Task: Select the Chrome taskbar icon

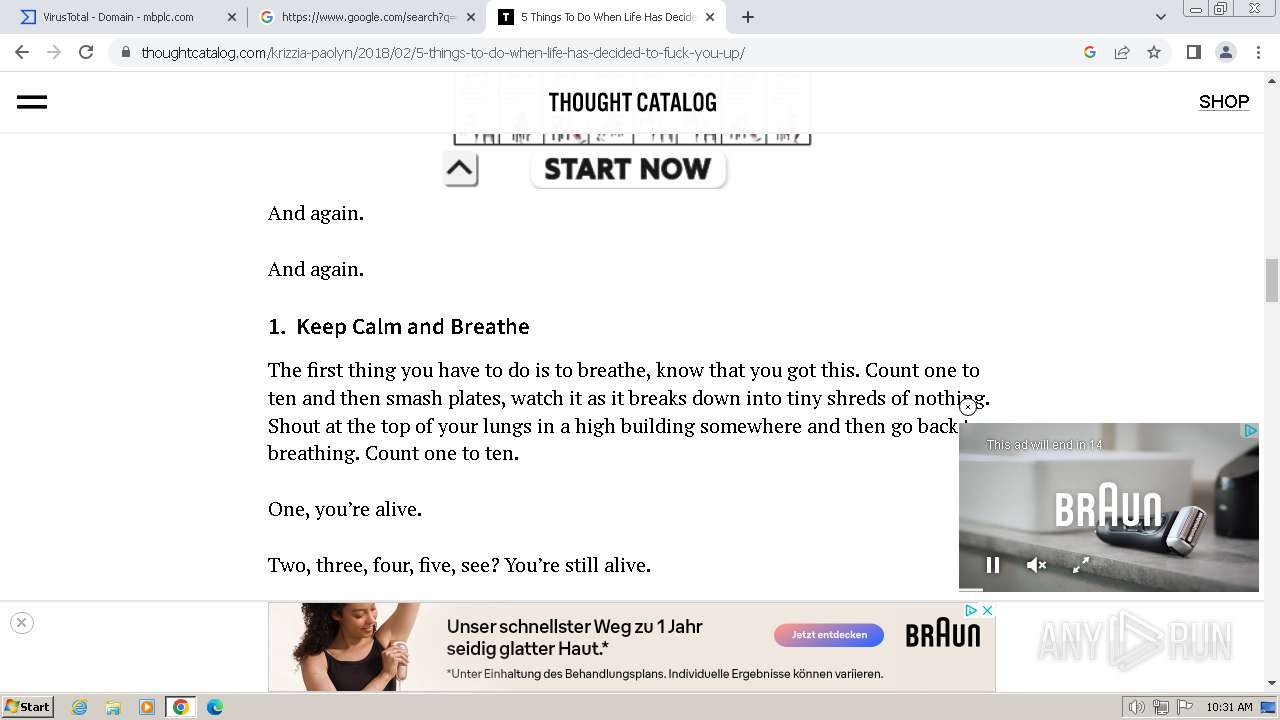Action: tap(181, 707)
